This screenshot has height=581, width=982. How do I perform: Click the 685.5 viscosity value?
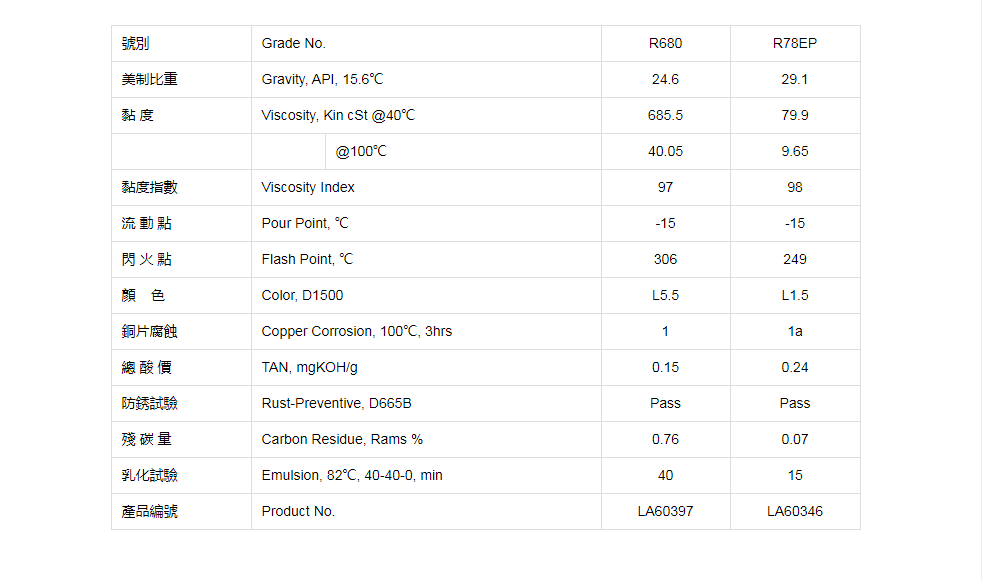click(x=665, y=115)
